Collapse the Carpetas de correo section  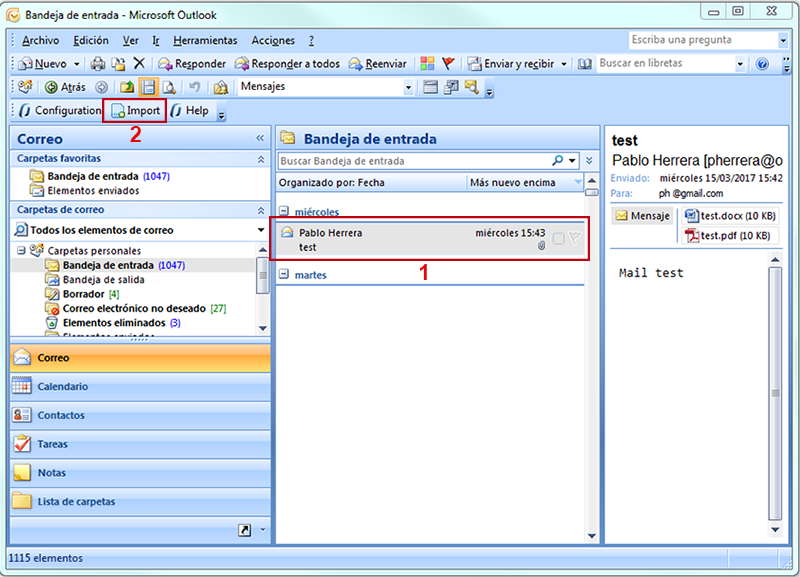[x=261, y=210]
